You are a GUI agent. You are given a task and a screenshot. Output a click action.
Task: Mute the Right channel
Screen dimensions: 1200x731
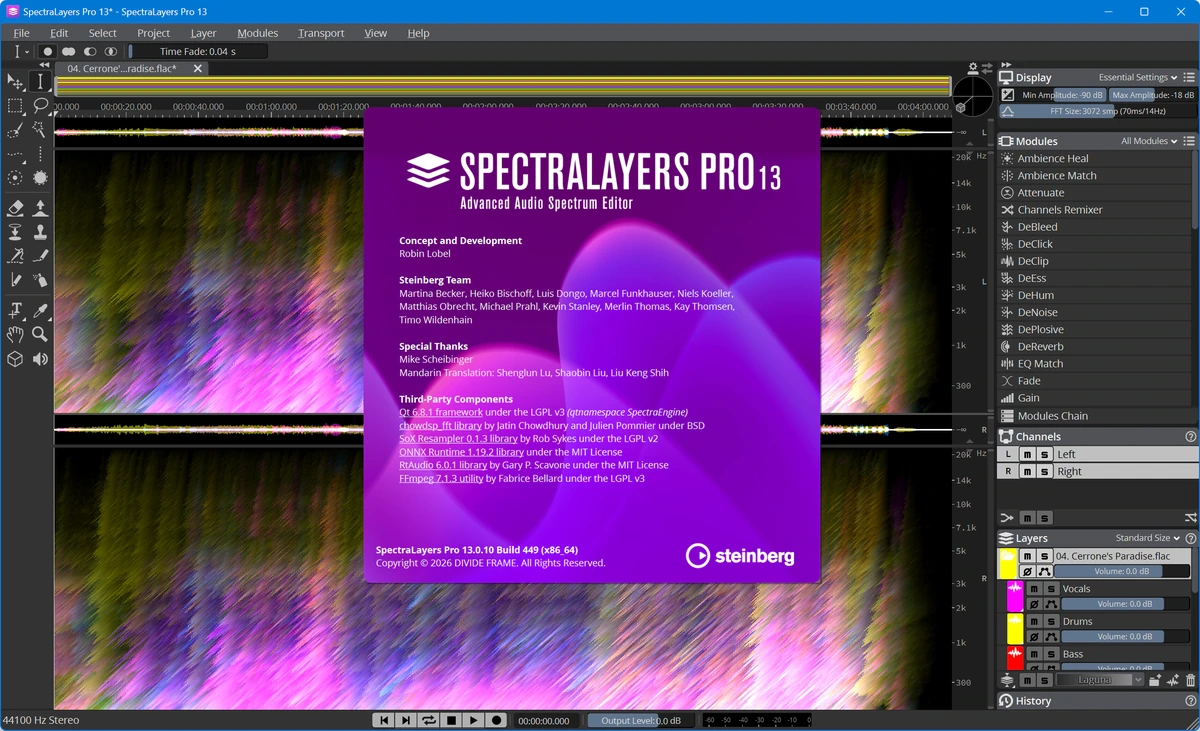pos(1027,471)
